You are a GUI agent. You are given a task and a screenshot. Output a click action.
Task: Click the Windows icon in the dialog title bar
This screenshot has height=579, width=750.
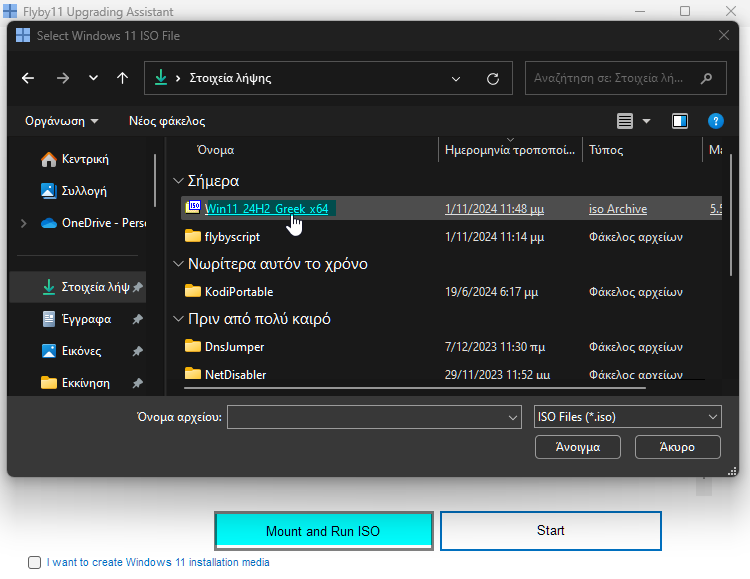(x=22, y=35)
